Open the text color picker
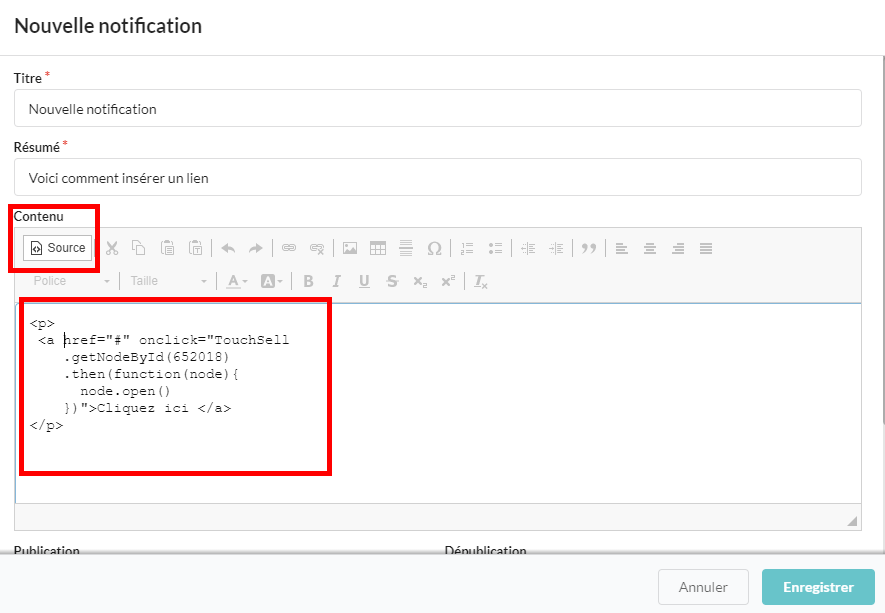 236,281
